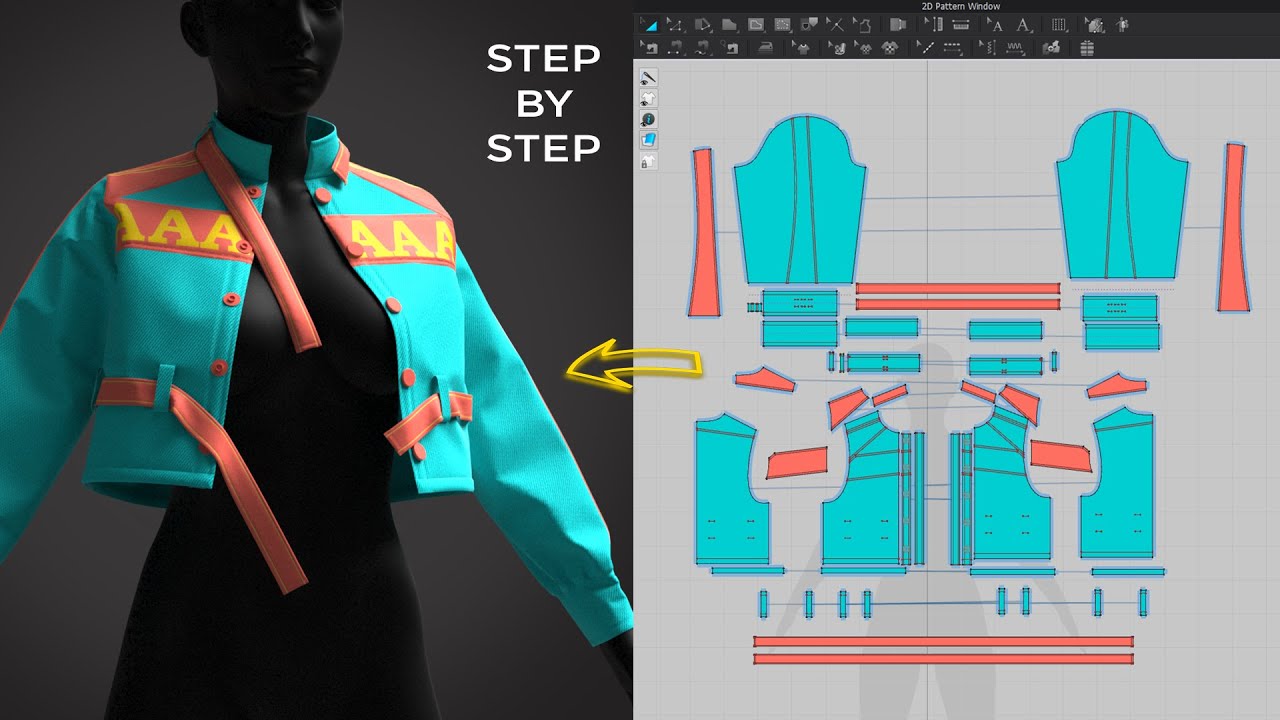Select the Edit Puckering tool

[x=987, y=47]
